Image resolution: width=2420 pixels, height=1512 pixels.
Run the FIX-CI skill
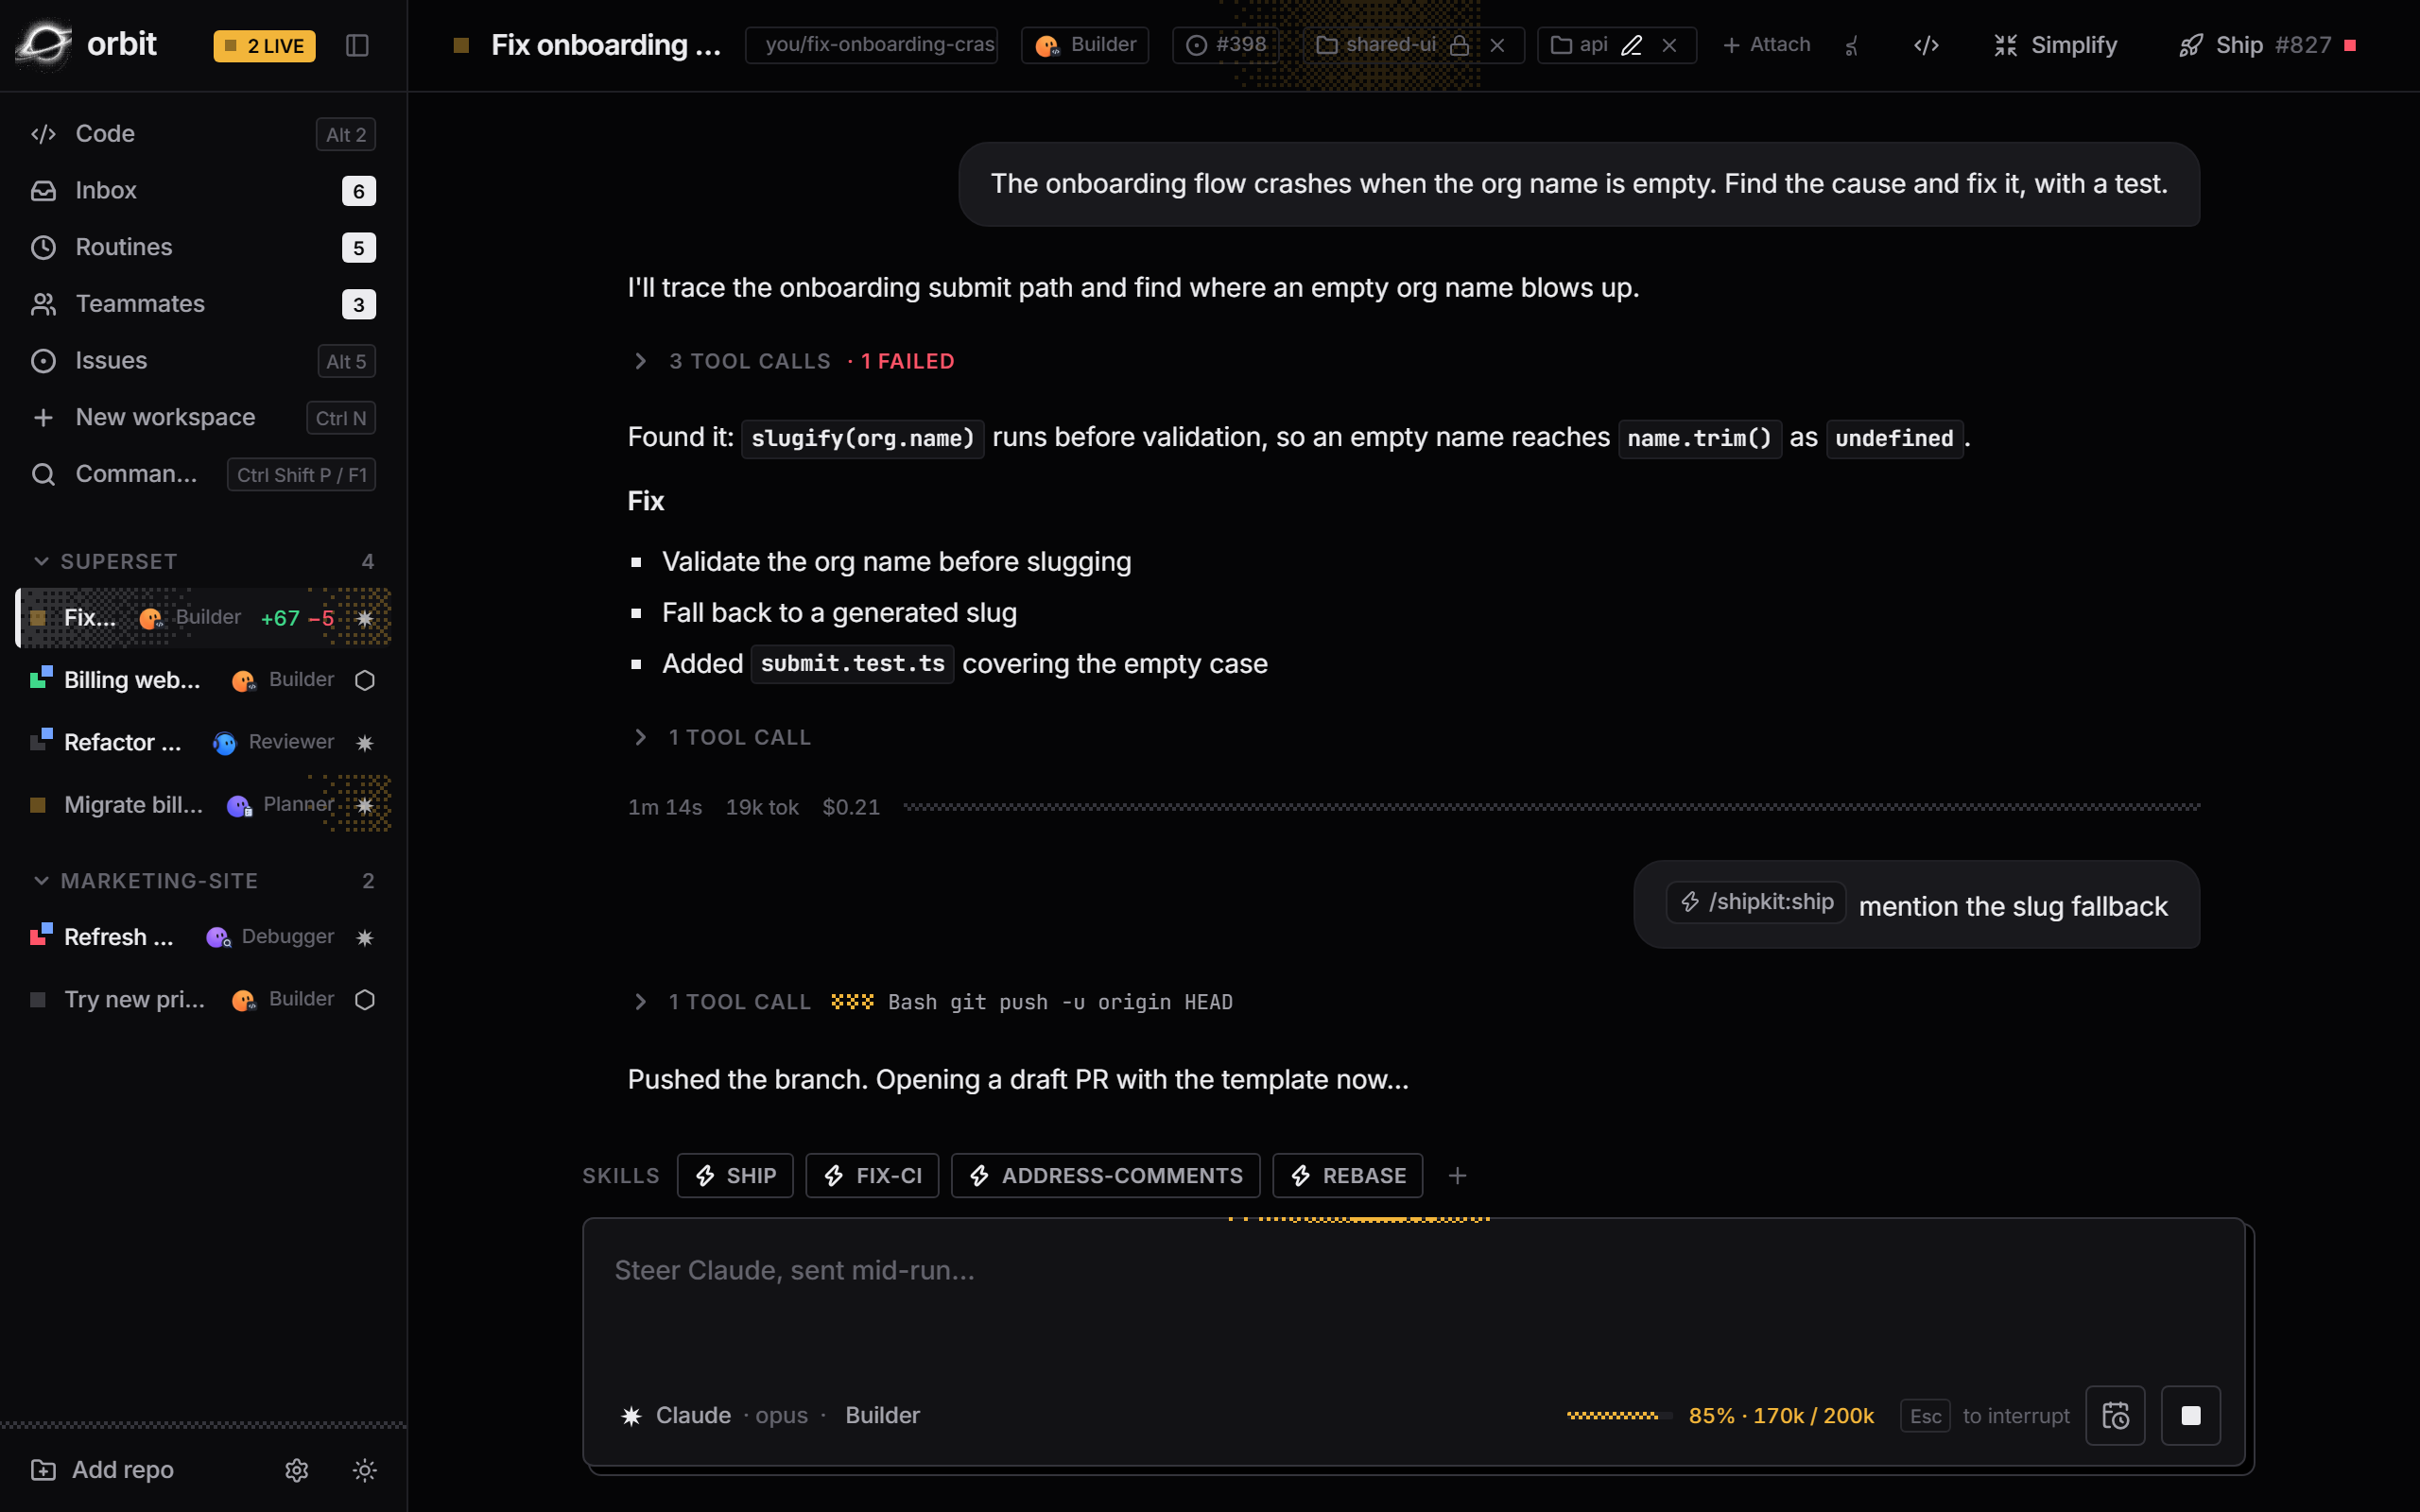(872, 1175)
